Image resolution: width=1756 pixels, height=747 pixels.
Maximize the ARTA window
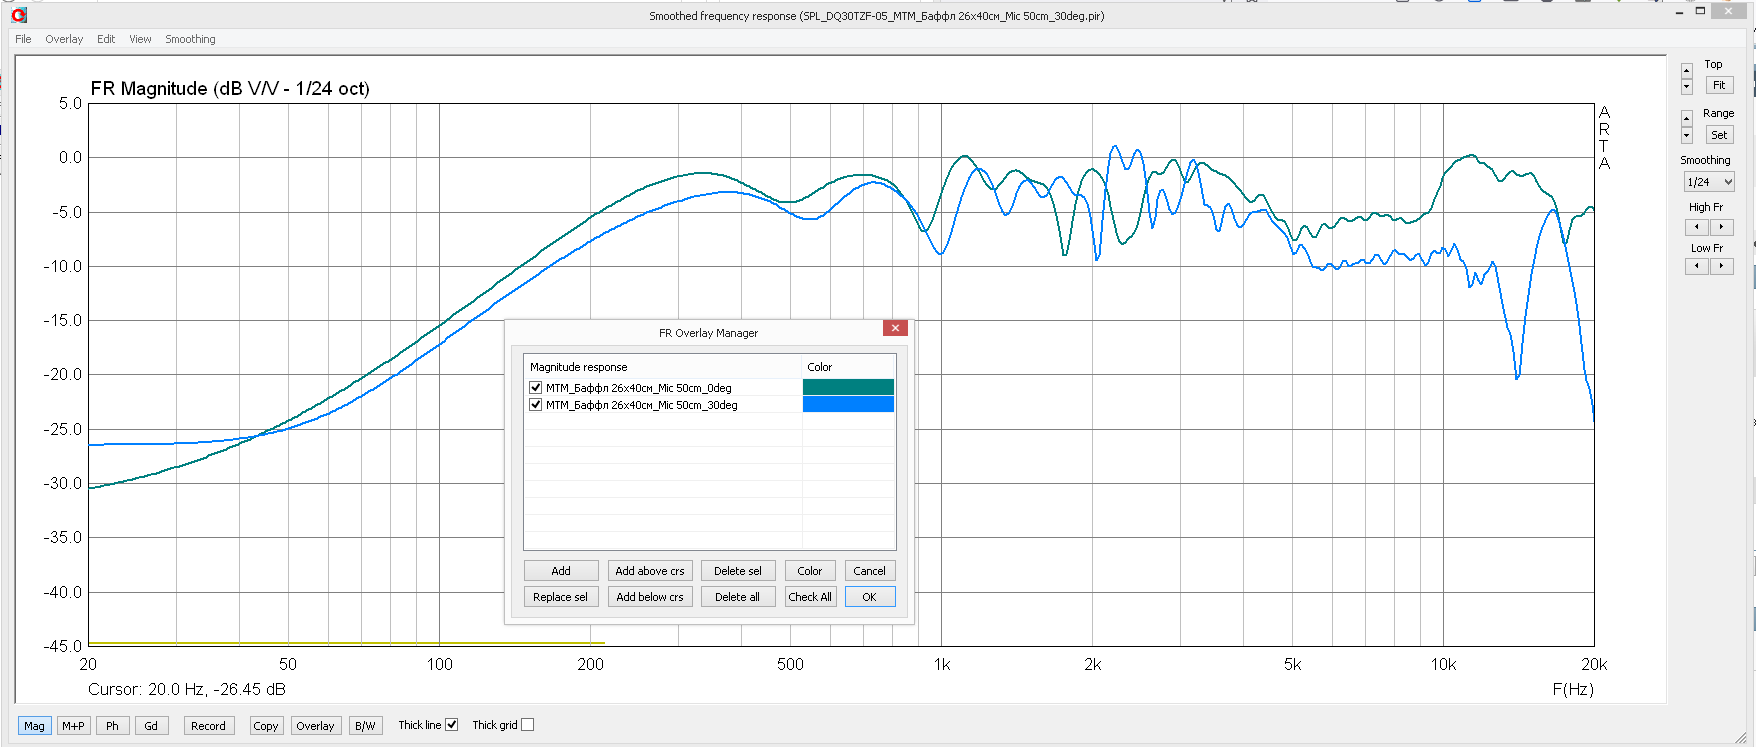[x=1701, y=11]
